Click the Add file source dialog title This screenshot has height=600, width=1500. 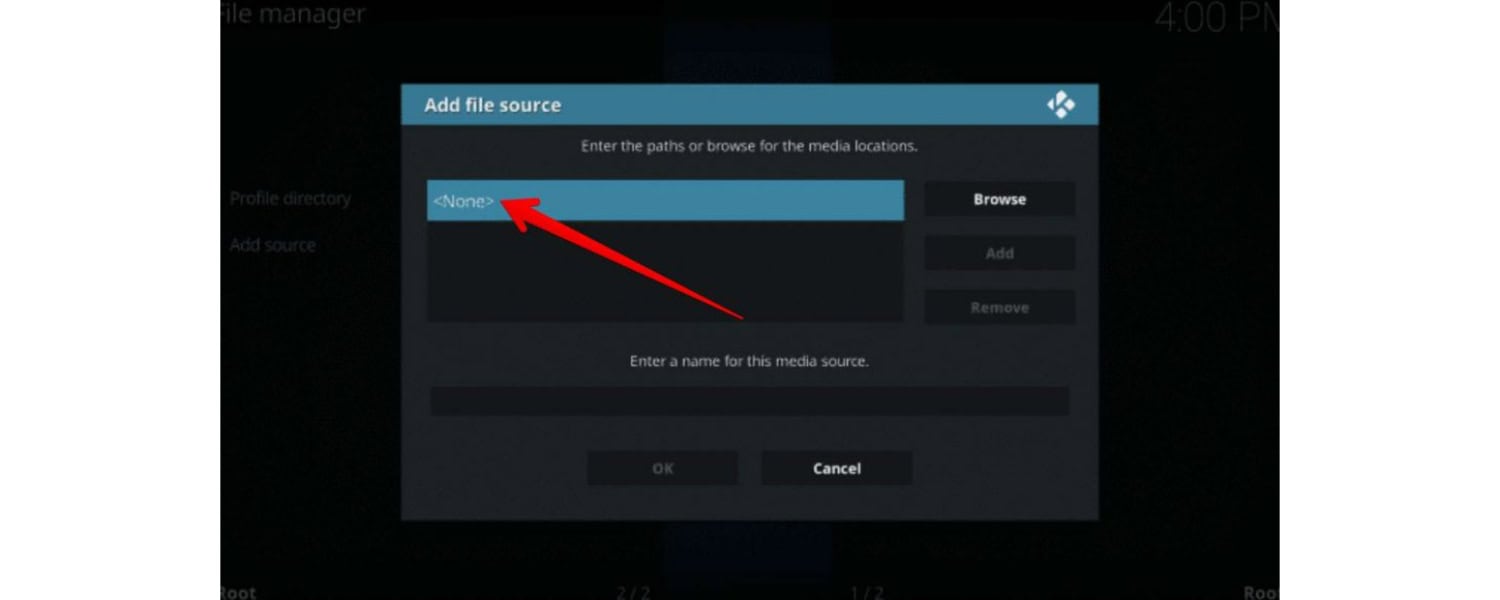(x=492, y=105)
